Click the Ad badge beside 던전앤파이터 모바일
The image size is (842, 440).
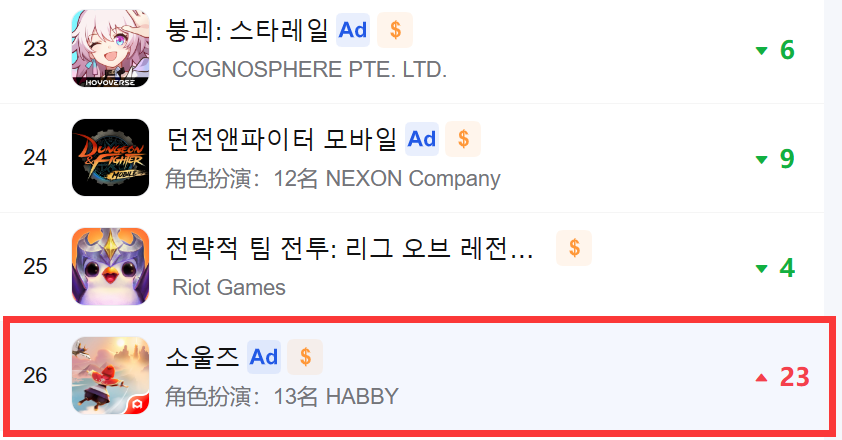422,139
